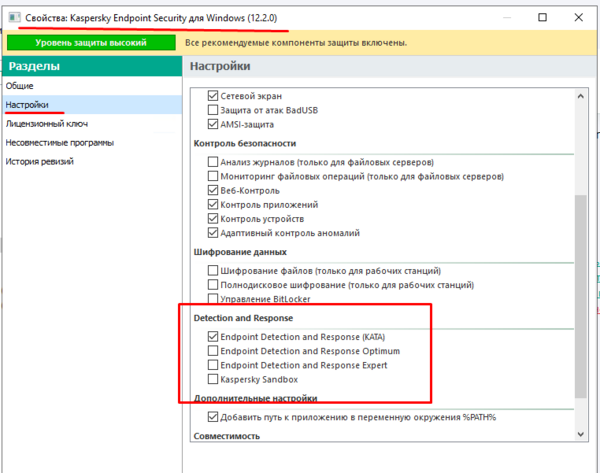Viewport: 600px width, 473px height.
Task: Enable Анализ журналов for file servers
Action: point(213,162)
